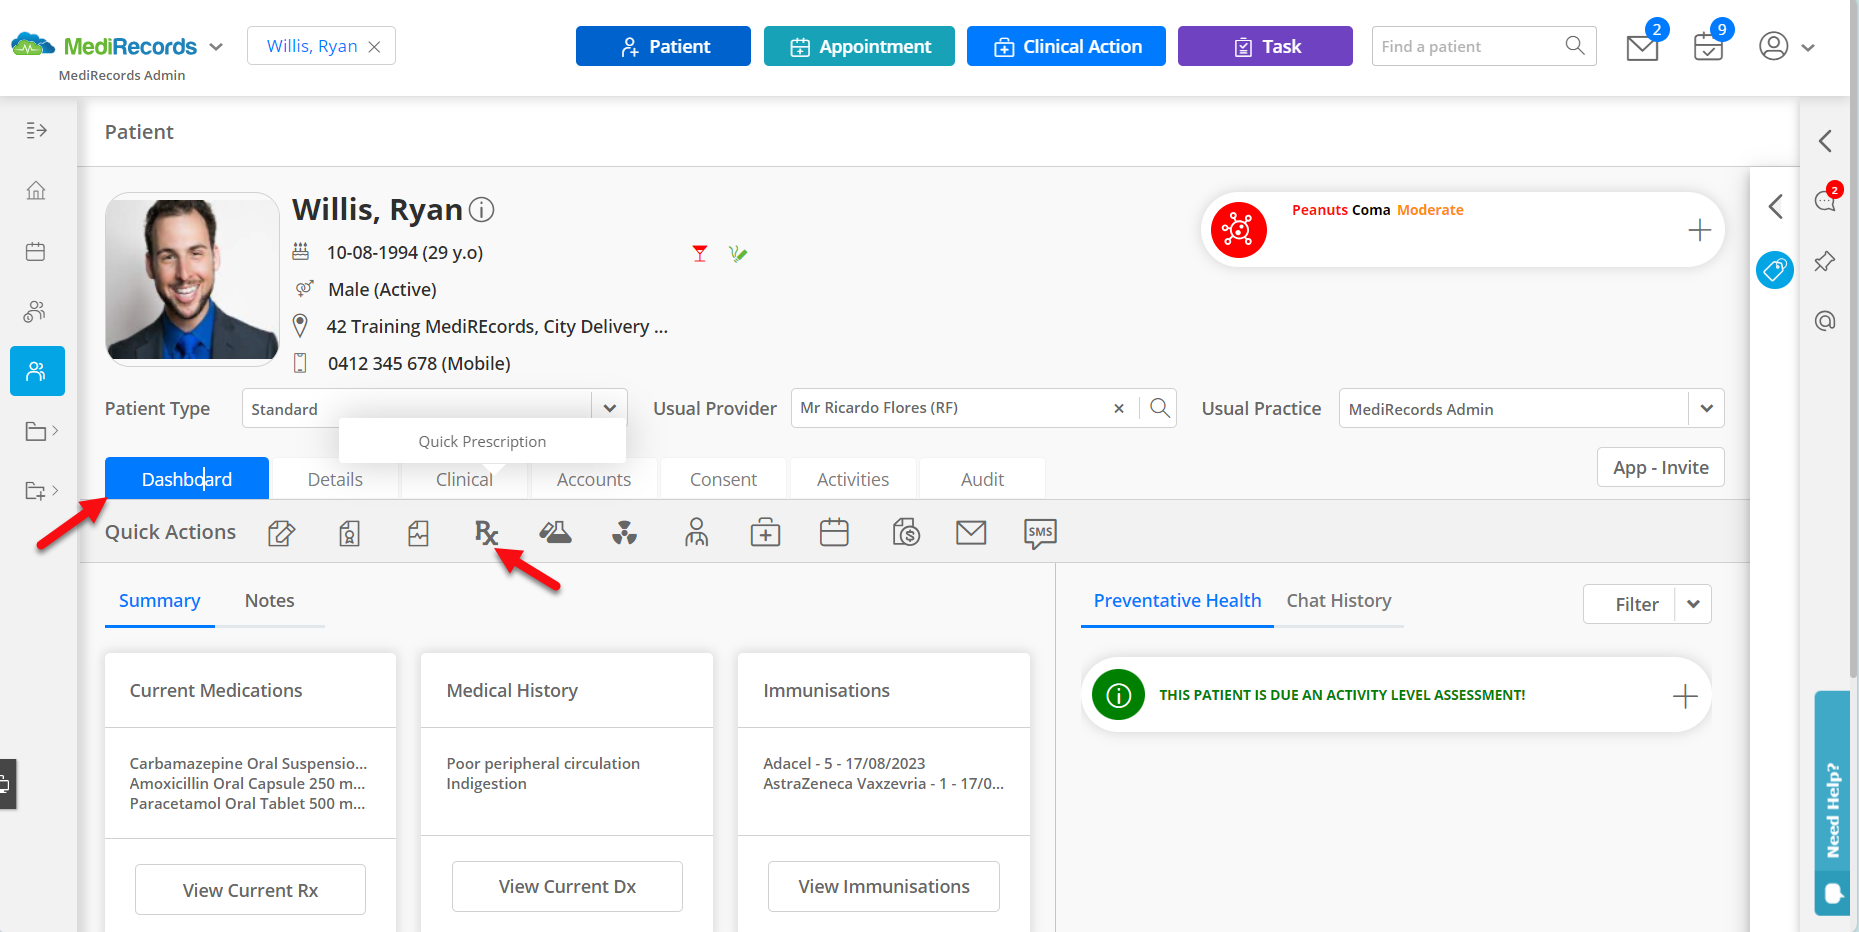The width and height of the screenshot is (1859, 932).
Task: Expand the allergy banner plus button
Action: point(1699,230)
